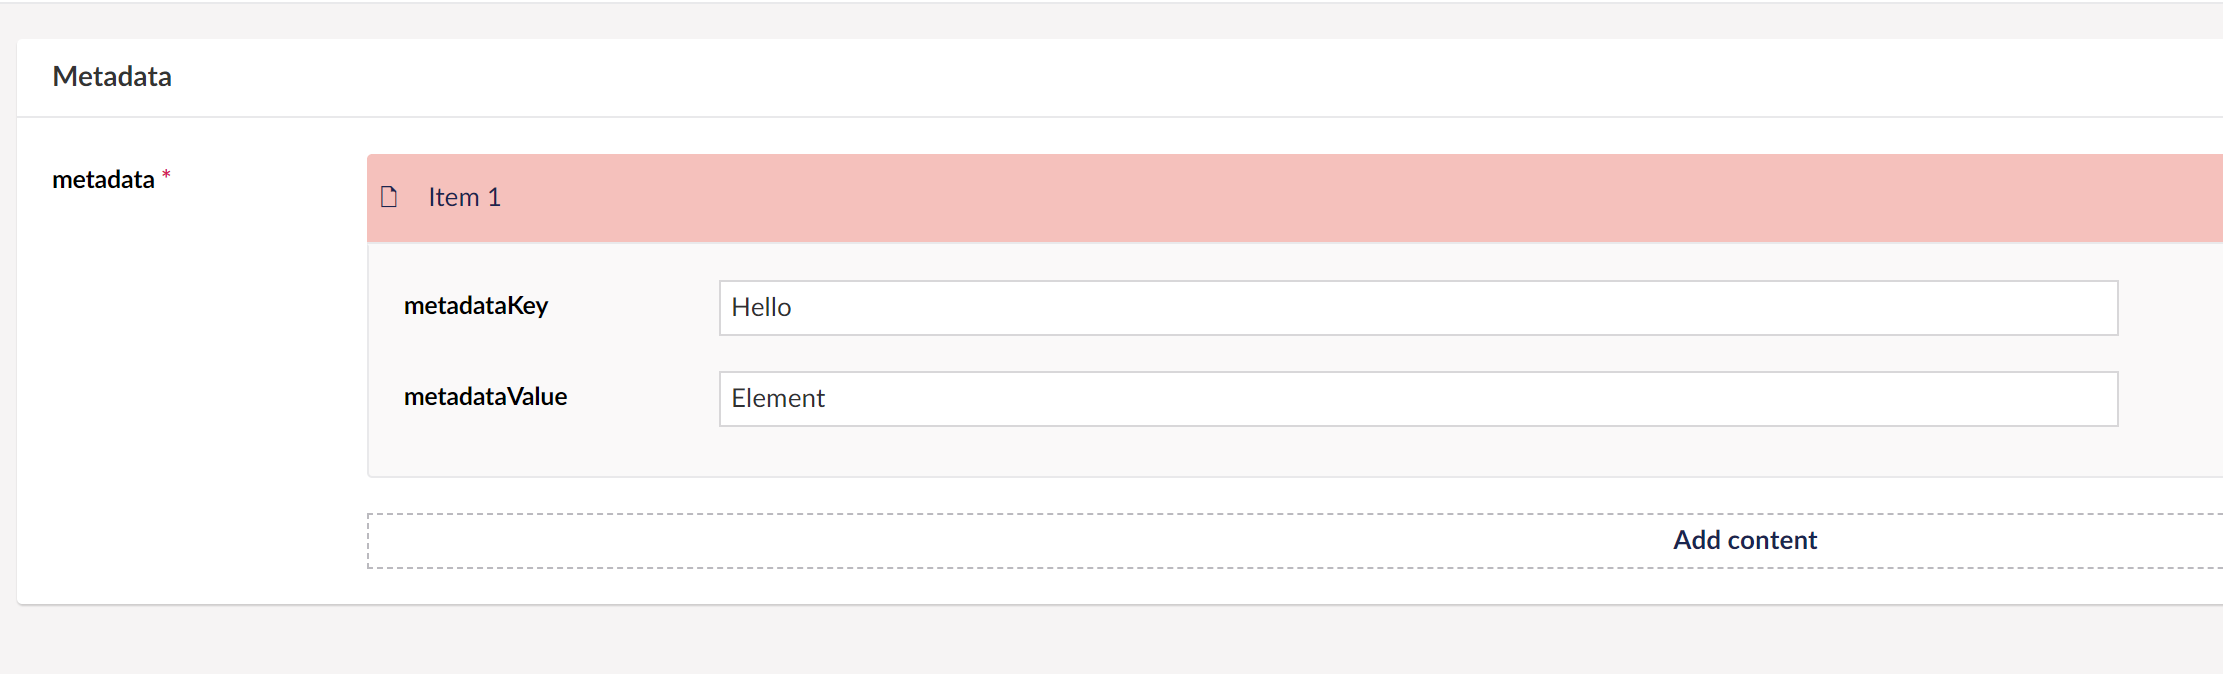Select the metadataValue field containing Element
The width and height of the screenshot is (2223, 674).
1400,398
